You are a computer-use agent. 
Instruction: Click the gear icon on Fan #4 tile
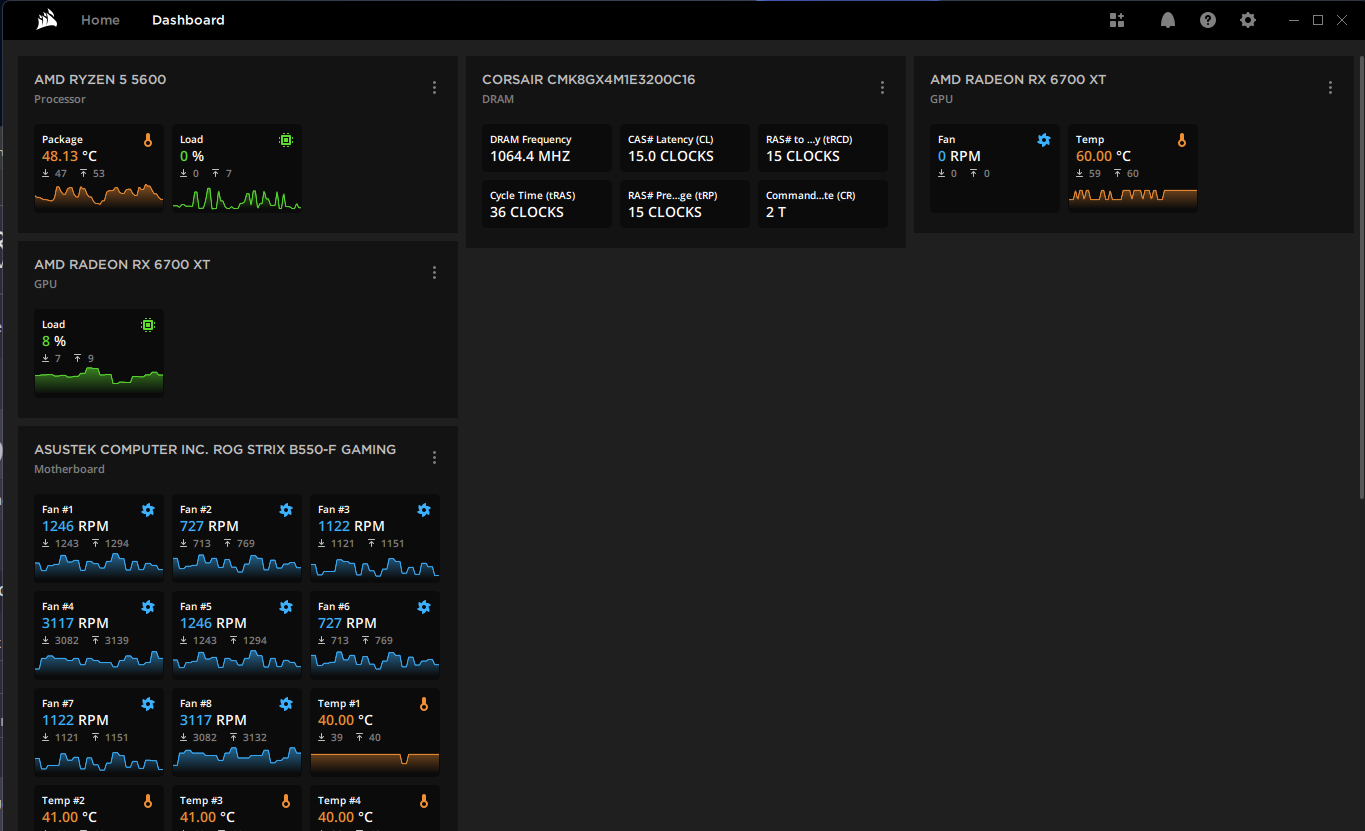(x=148, y=607)
